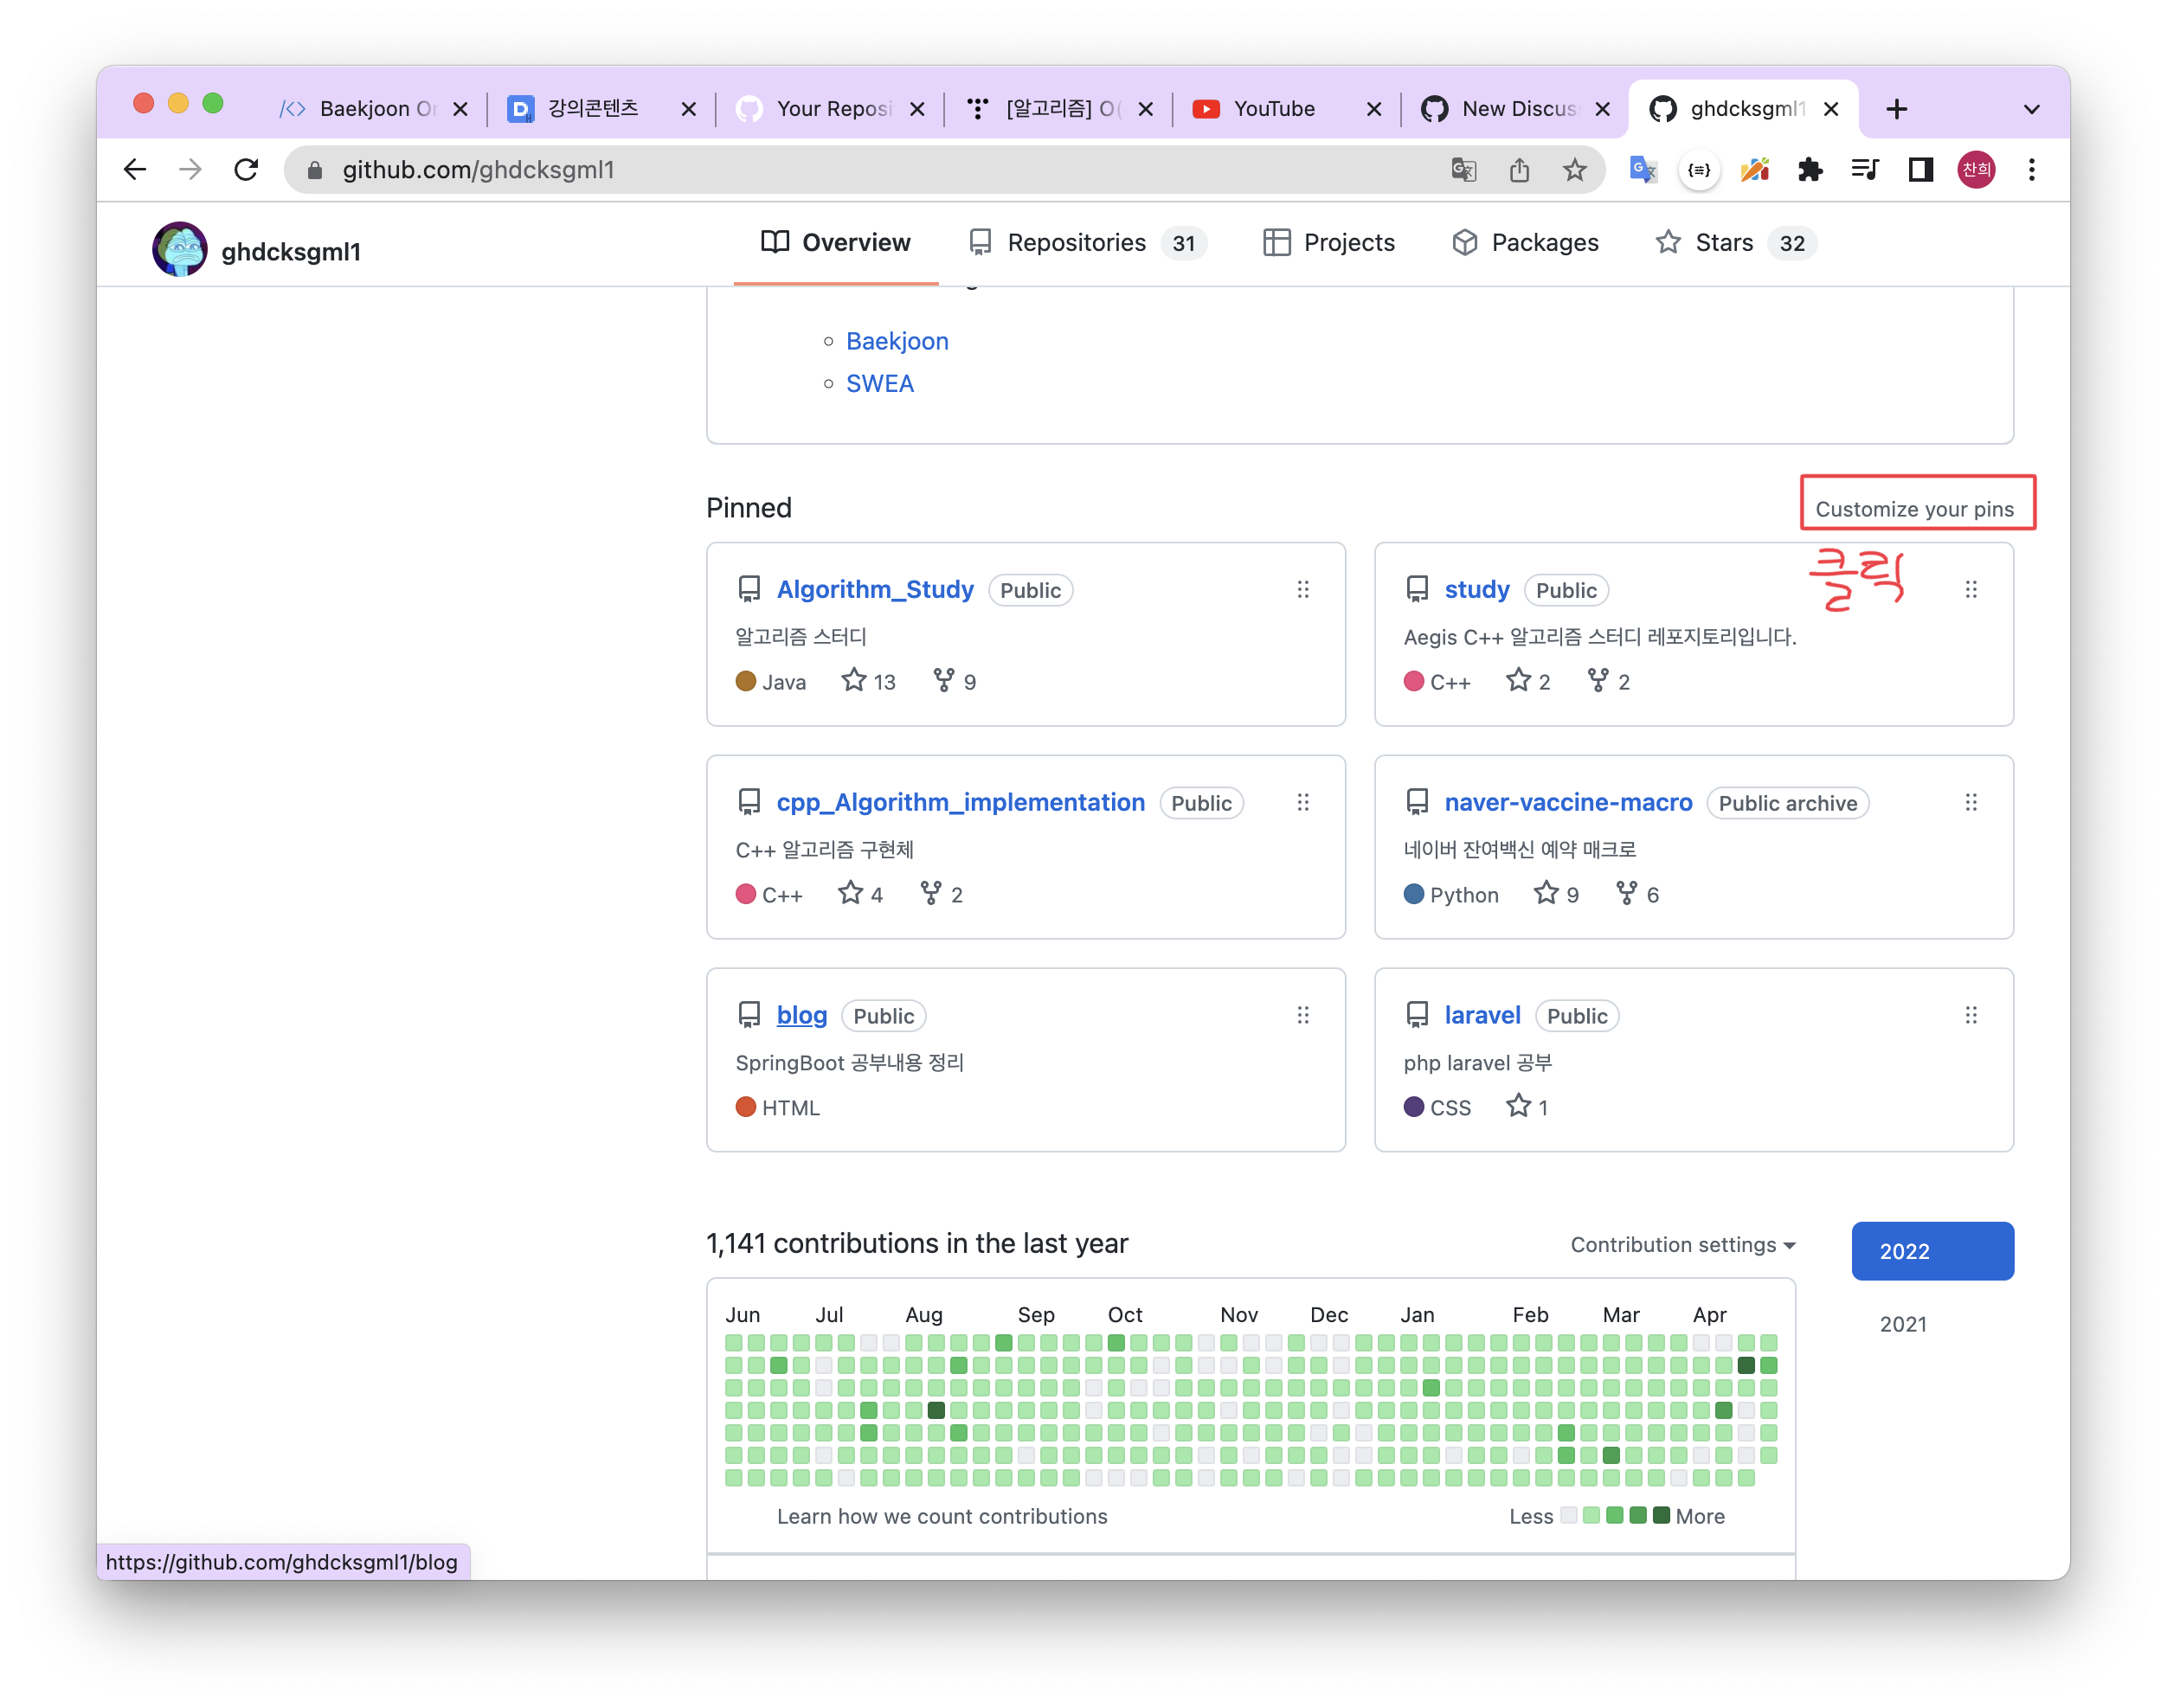Image resolution: width=2167 pixels, height=1708 pixels.
Task: Open the cpp_Algorithm_implementation repository link
Action: [x=960, y=802]
